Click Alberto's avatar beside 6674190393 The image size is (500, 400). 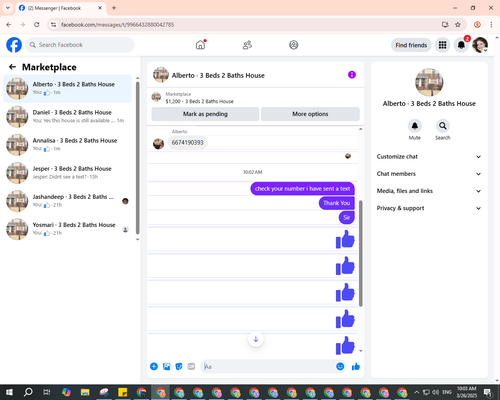click(x=158, y=144)
